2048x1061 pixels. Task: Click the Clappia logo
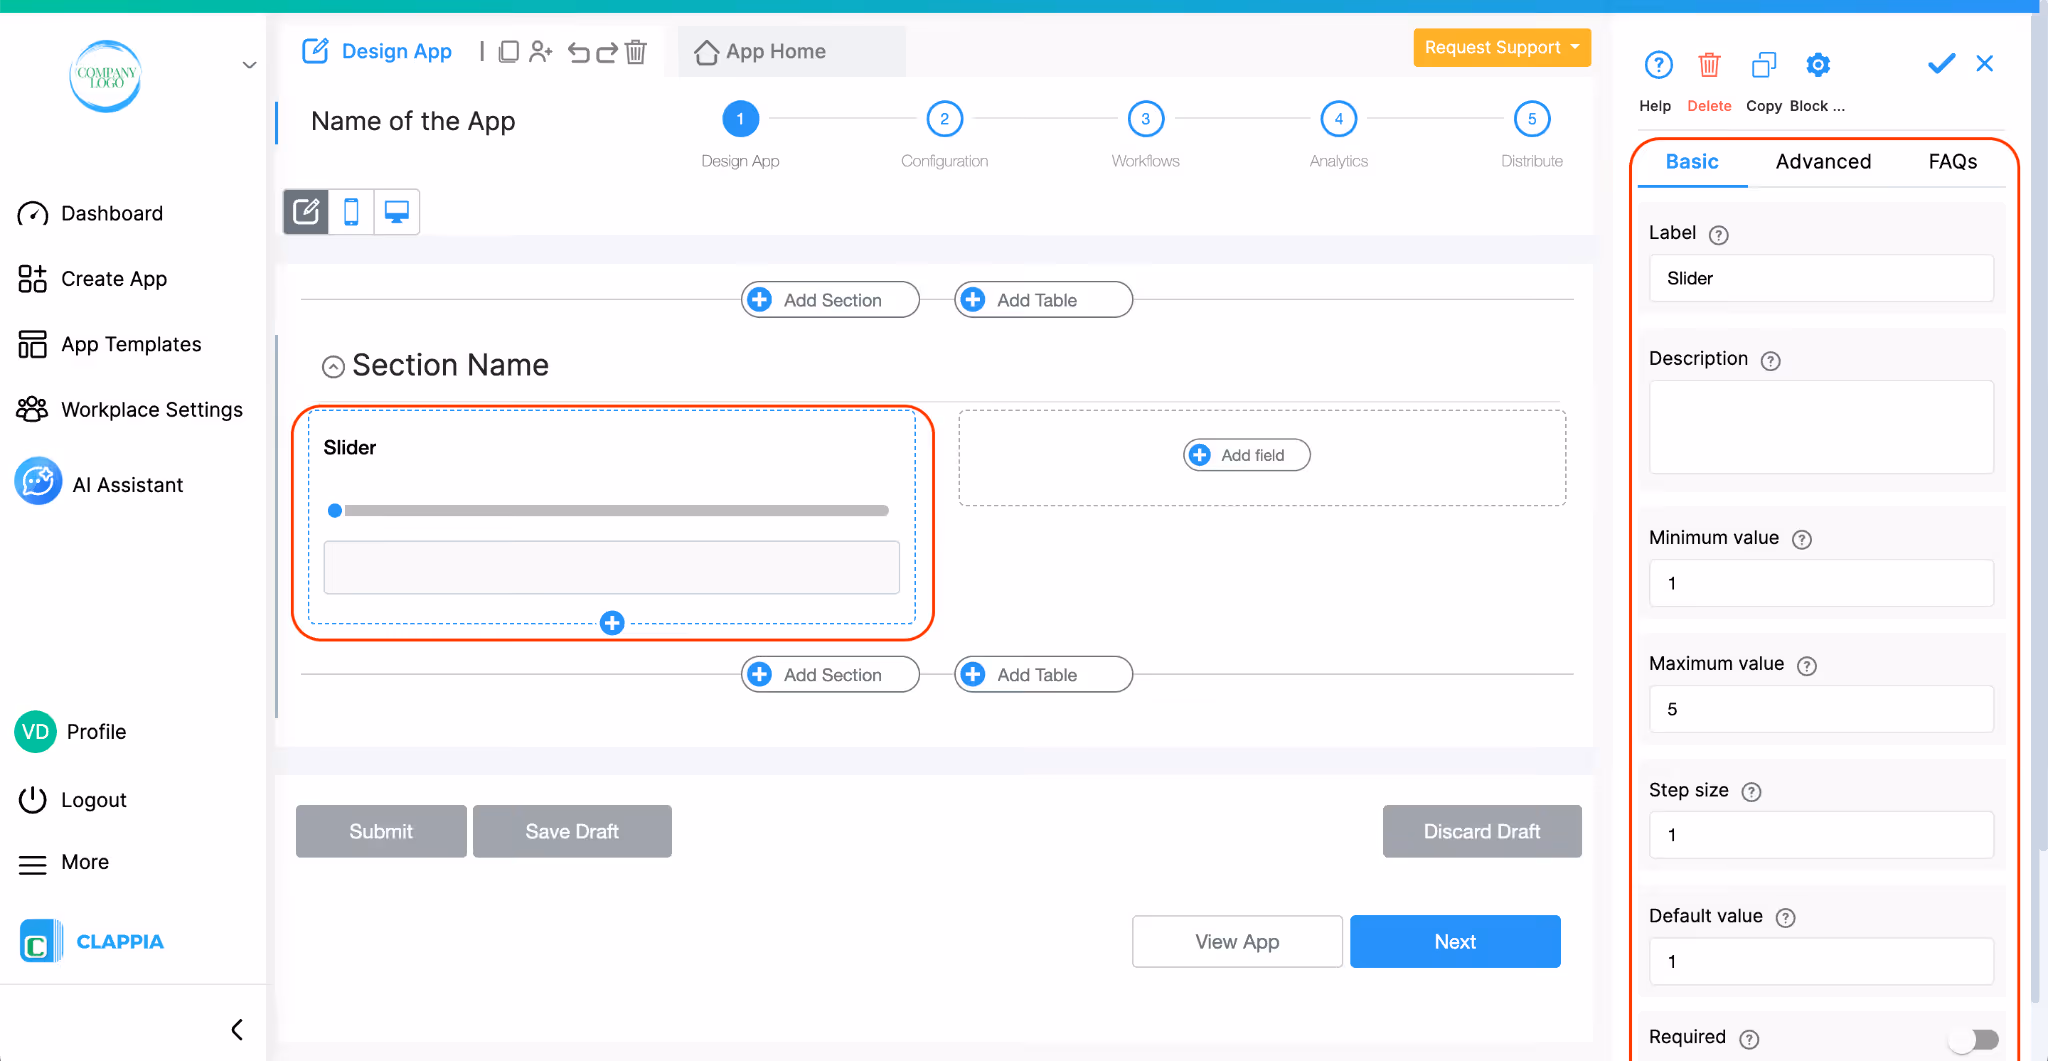click(x=92, y=942)
